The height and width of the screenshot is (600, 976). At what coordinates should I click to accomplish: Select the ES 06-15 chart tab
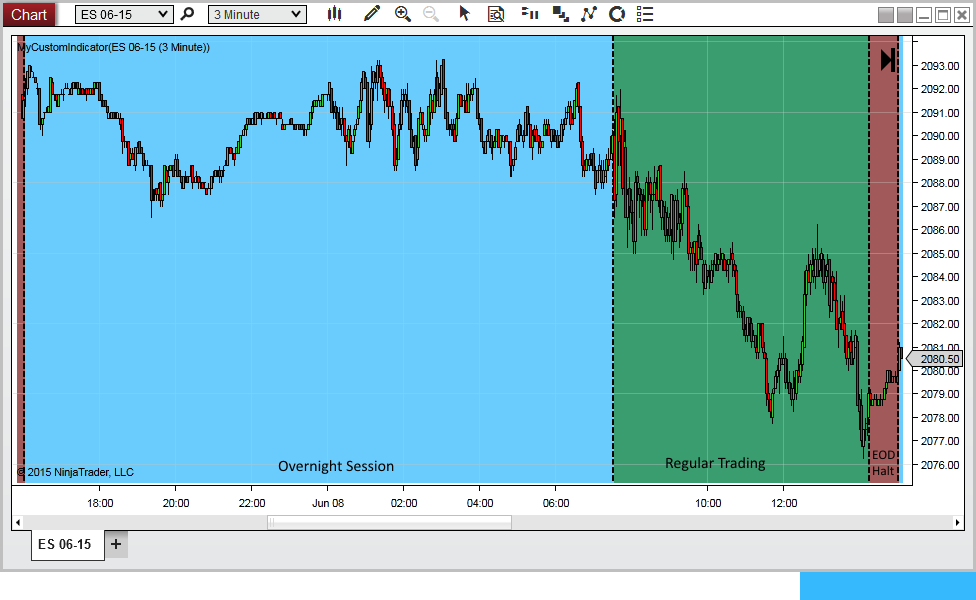[68, 545]
